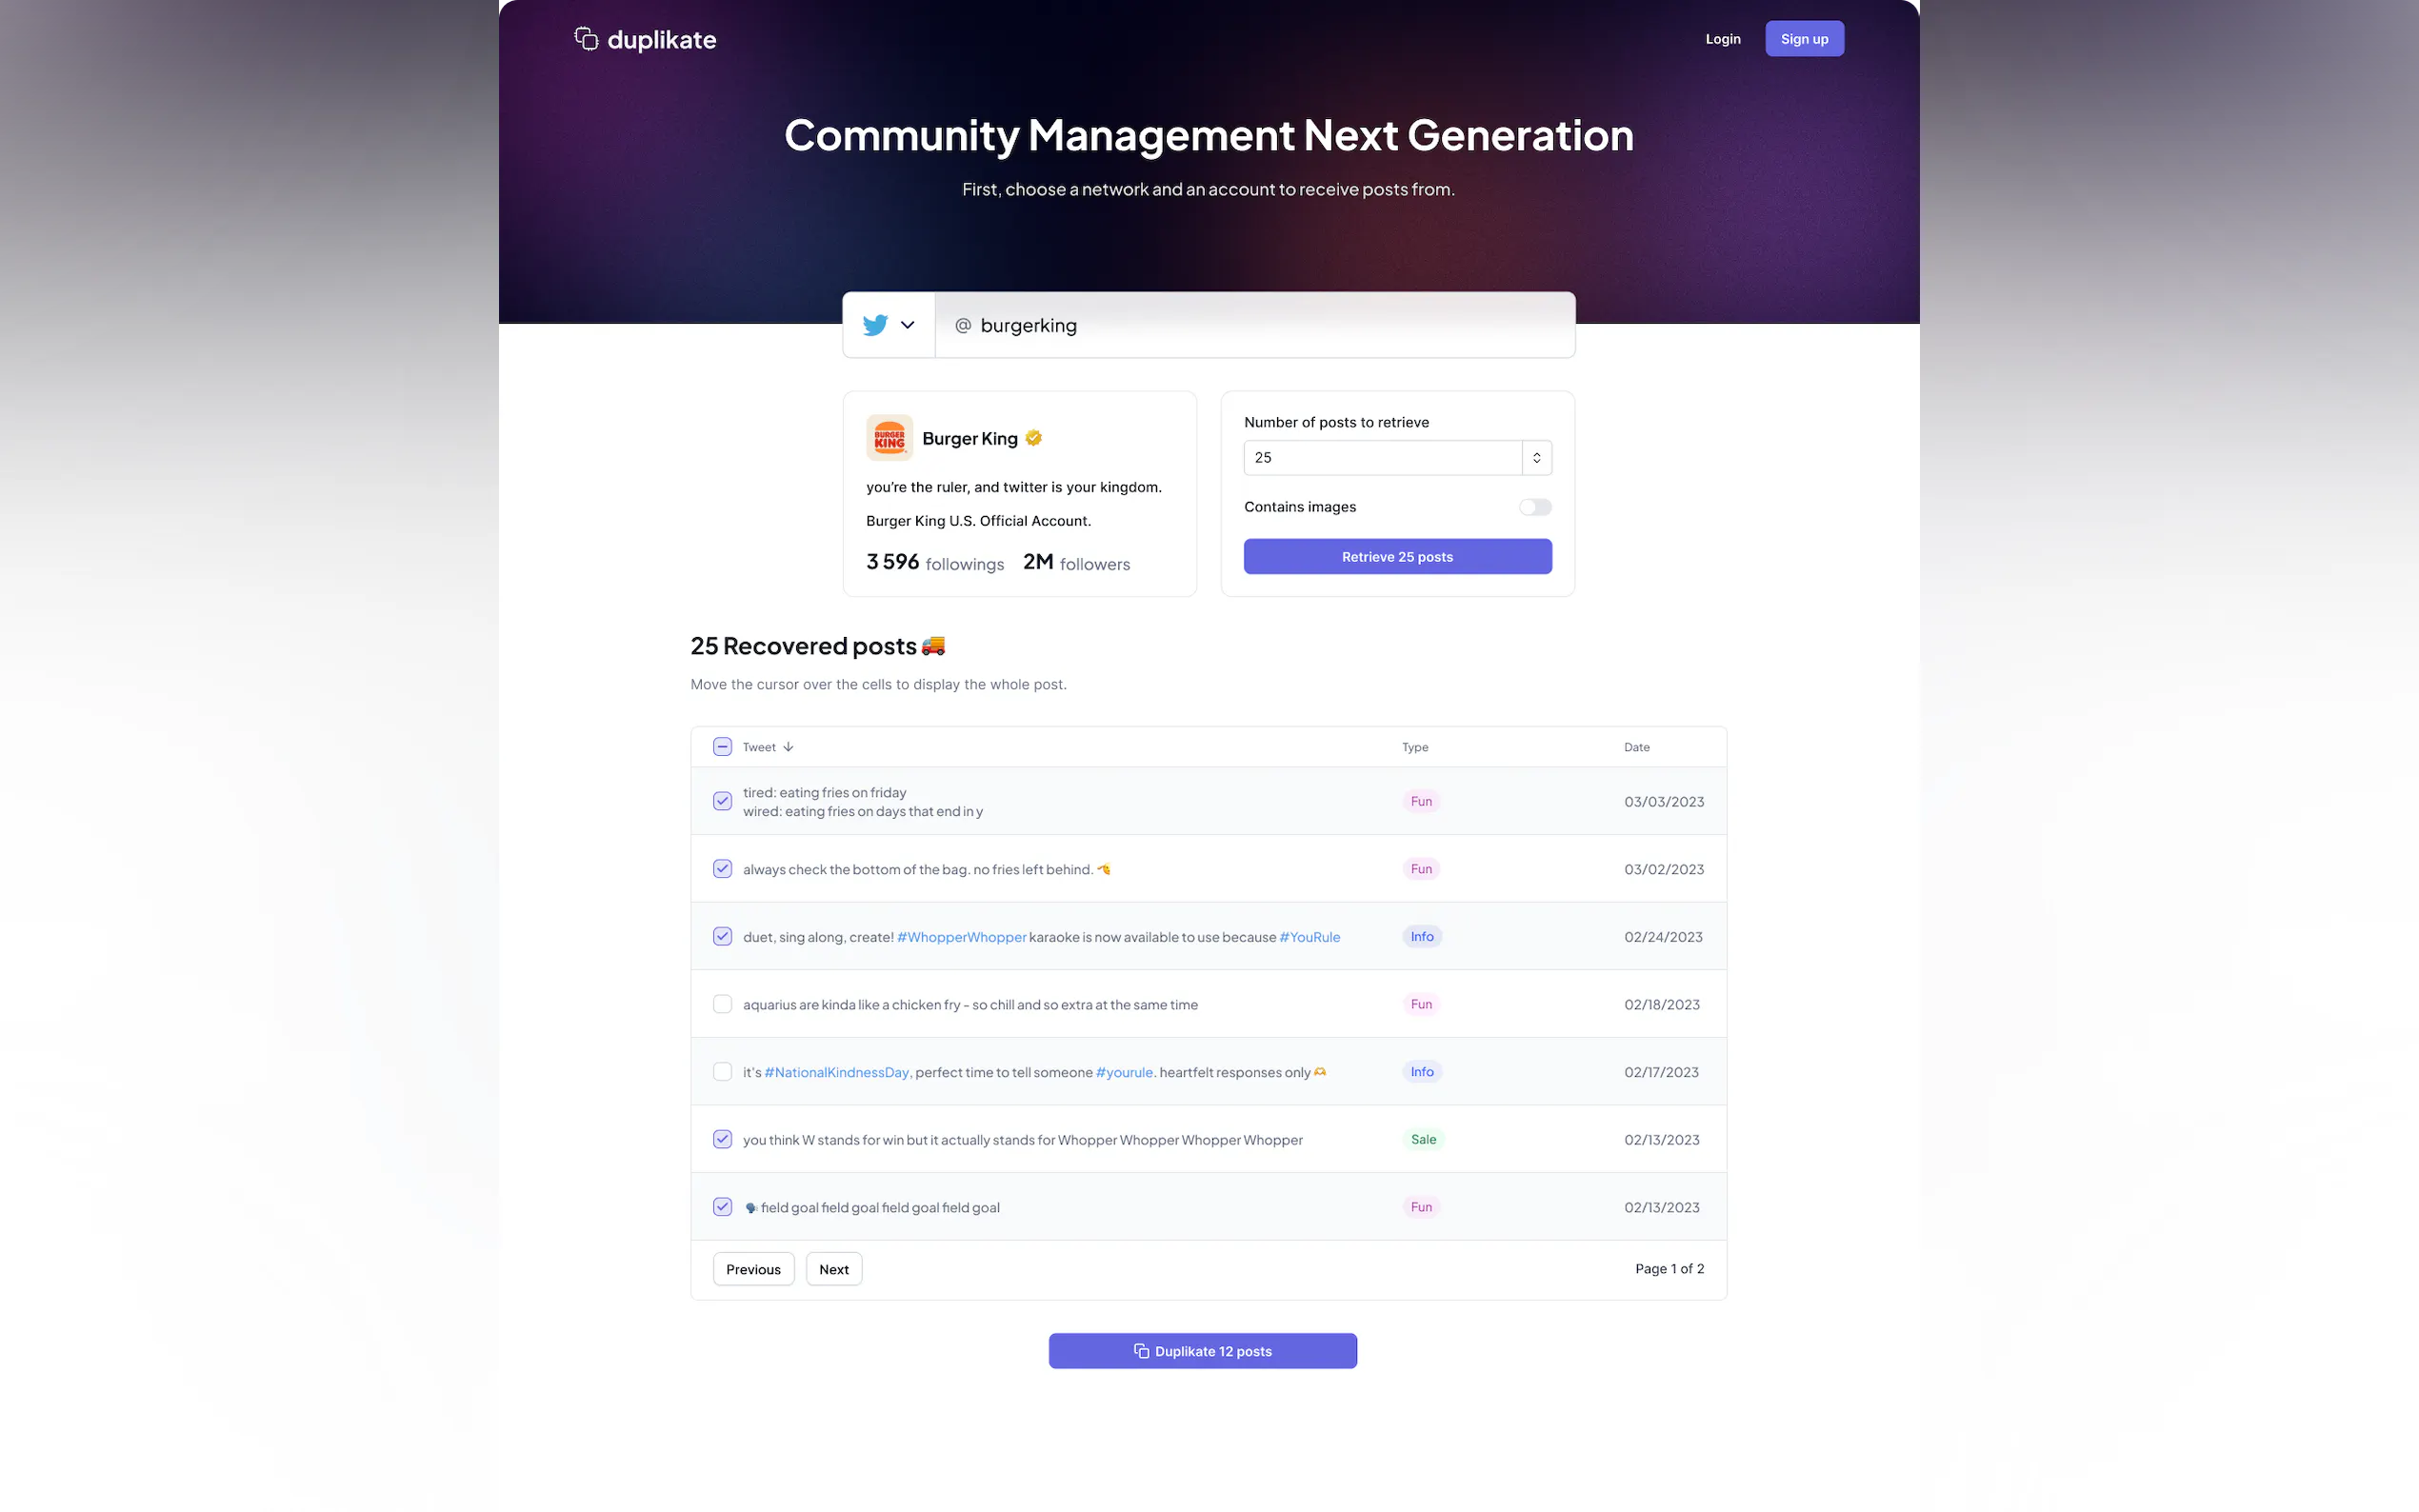Toggle the Contains images switch
The image size is (2419, 1512).
pos(1534,507)
